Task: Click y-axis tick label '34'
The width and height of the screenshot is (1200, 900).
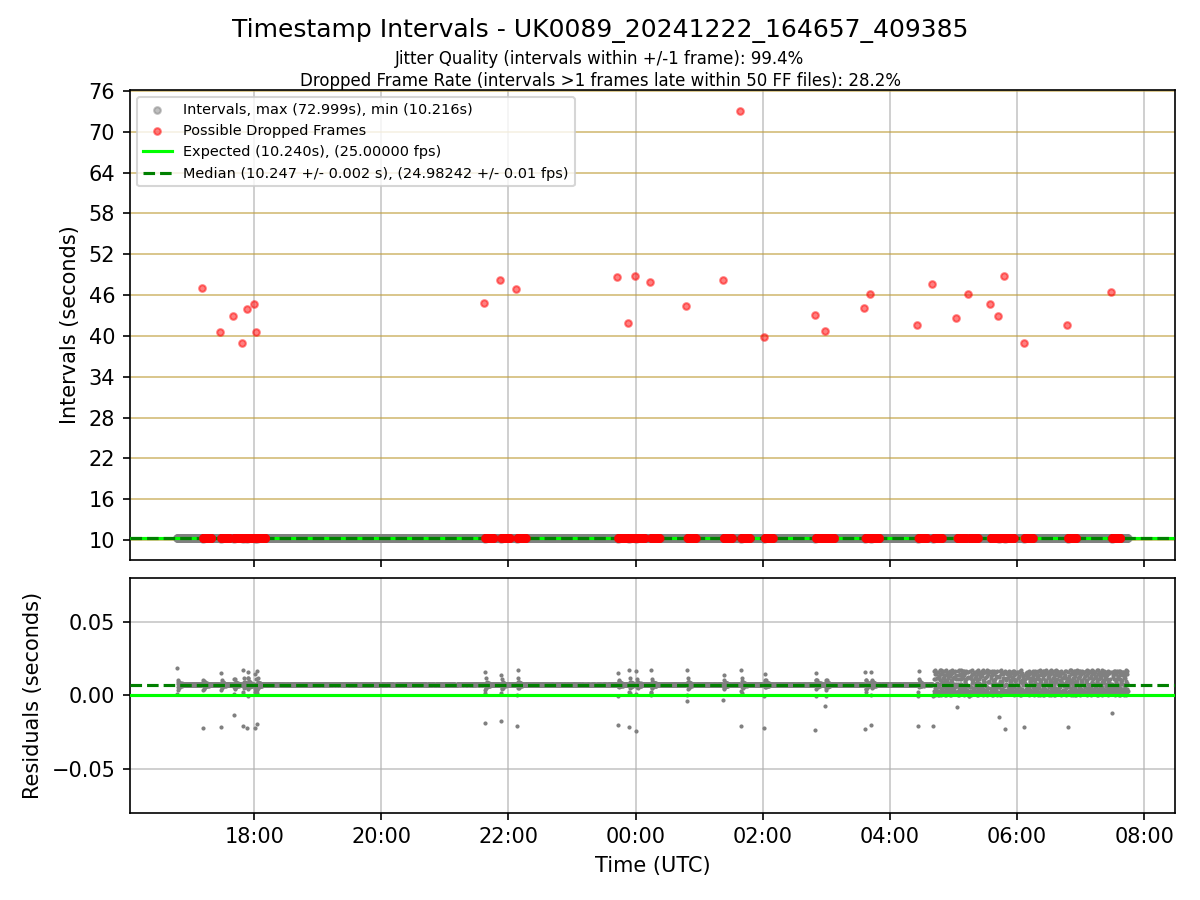Action: [103, 377]
